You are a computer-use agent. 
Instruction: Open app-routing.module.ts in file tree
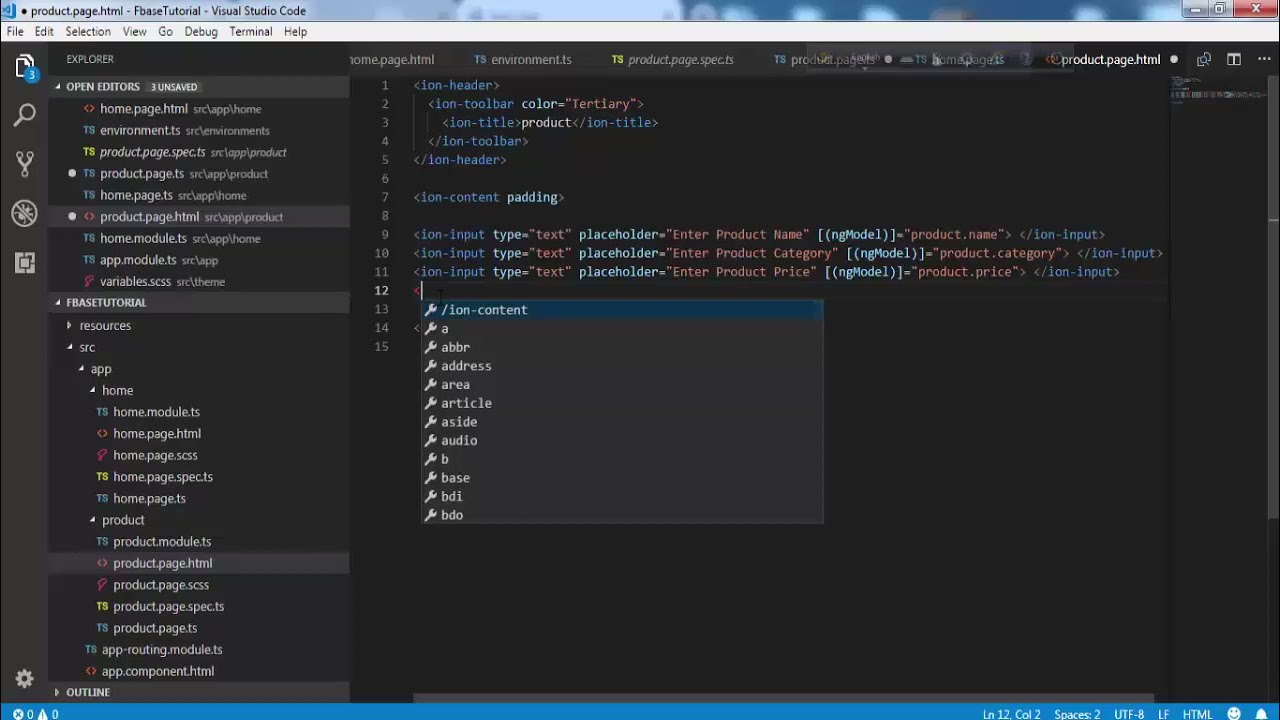click(199, 650)
